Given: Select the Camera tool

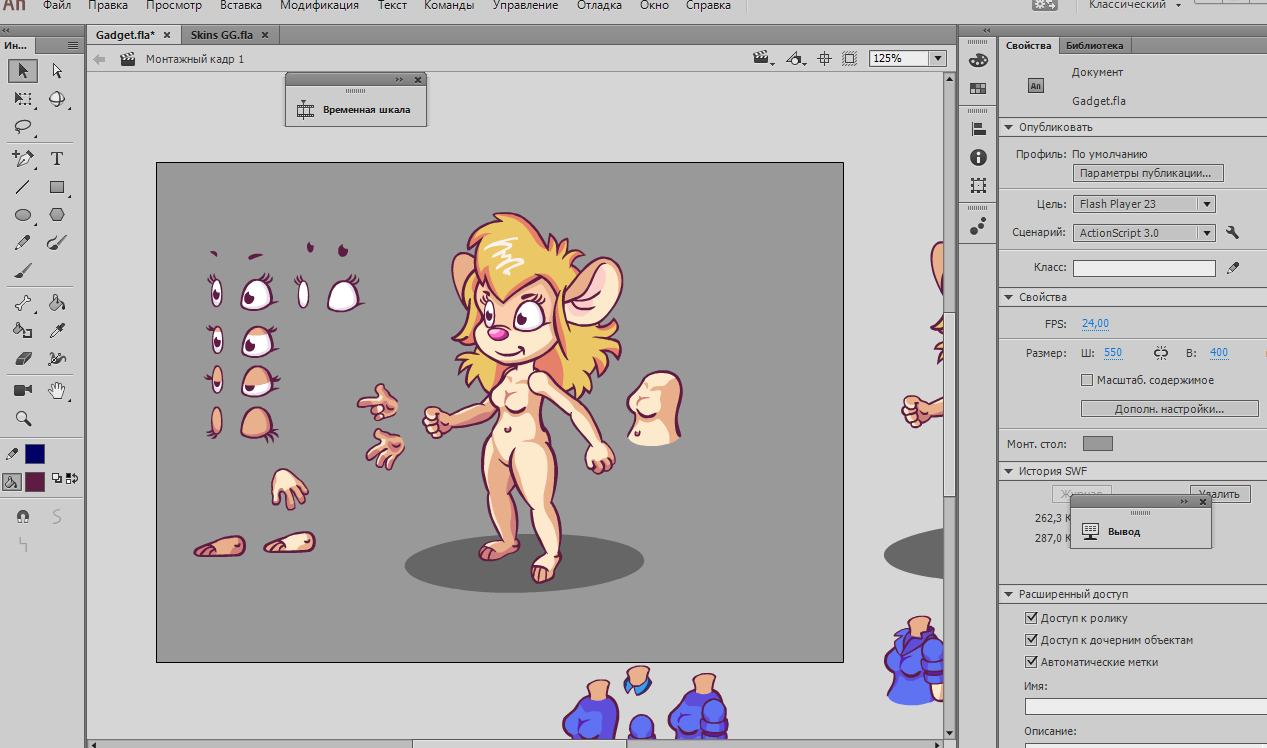Looking at the screenshot, I should coord(23,390).
